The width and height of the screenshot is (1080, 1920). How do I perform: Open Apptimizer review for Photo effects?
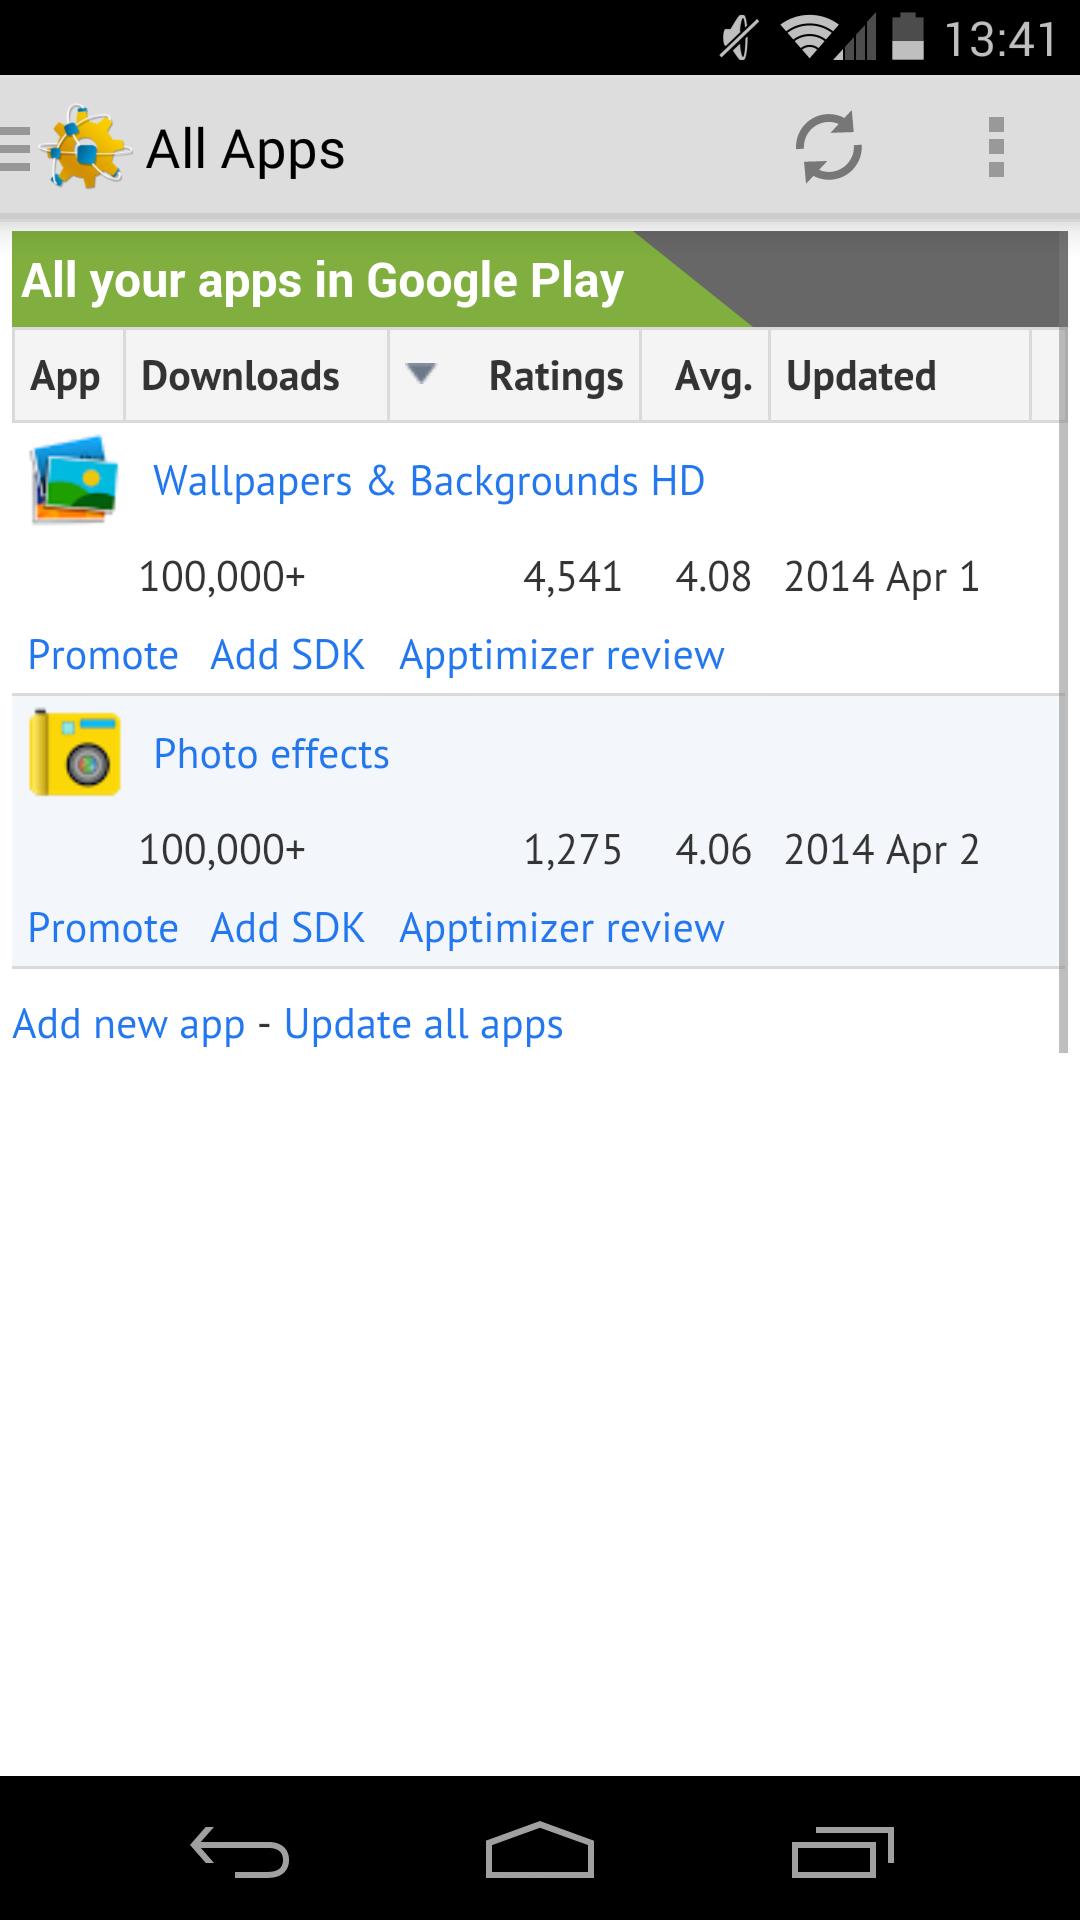pos(560,926)
